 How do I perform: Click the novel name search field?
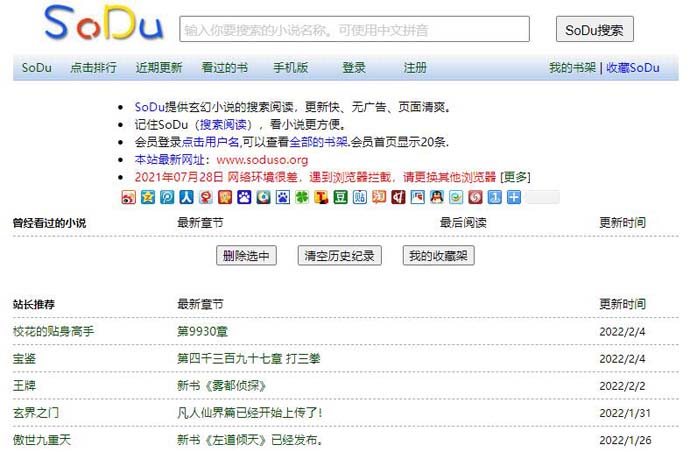354,29
